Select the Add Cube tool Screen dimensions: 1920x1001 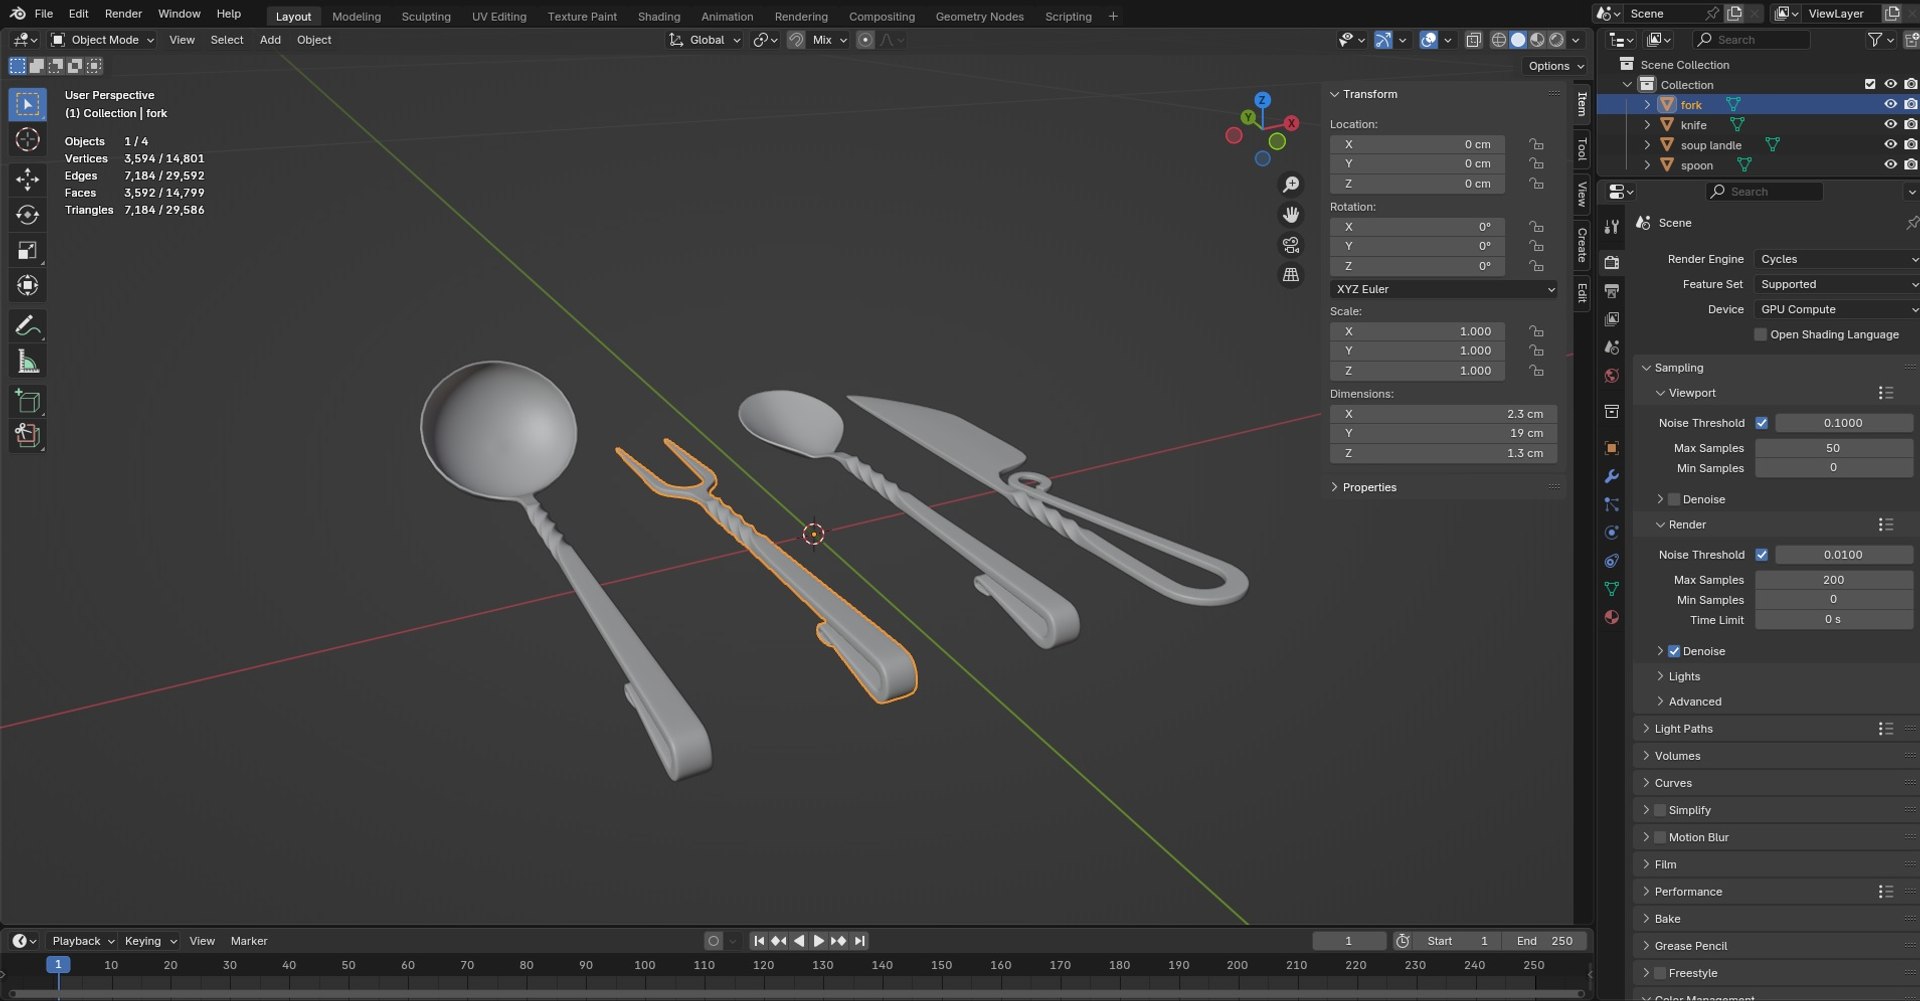pyautogui.click(x=27, y=401)
